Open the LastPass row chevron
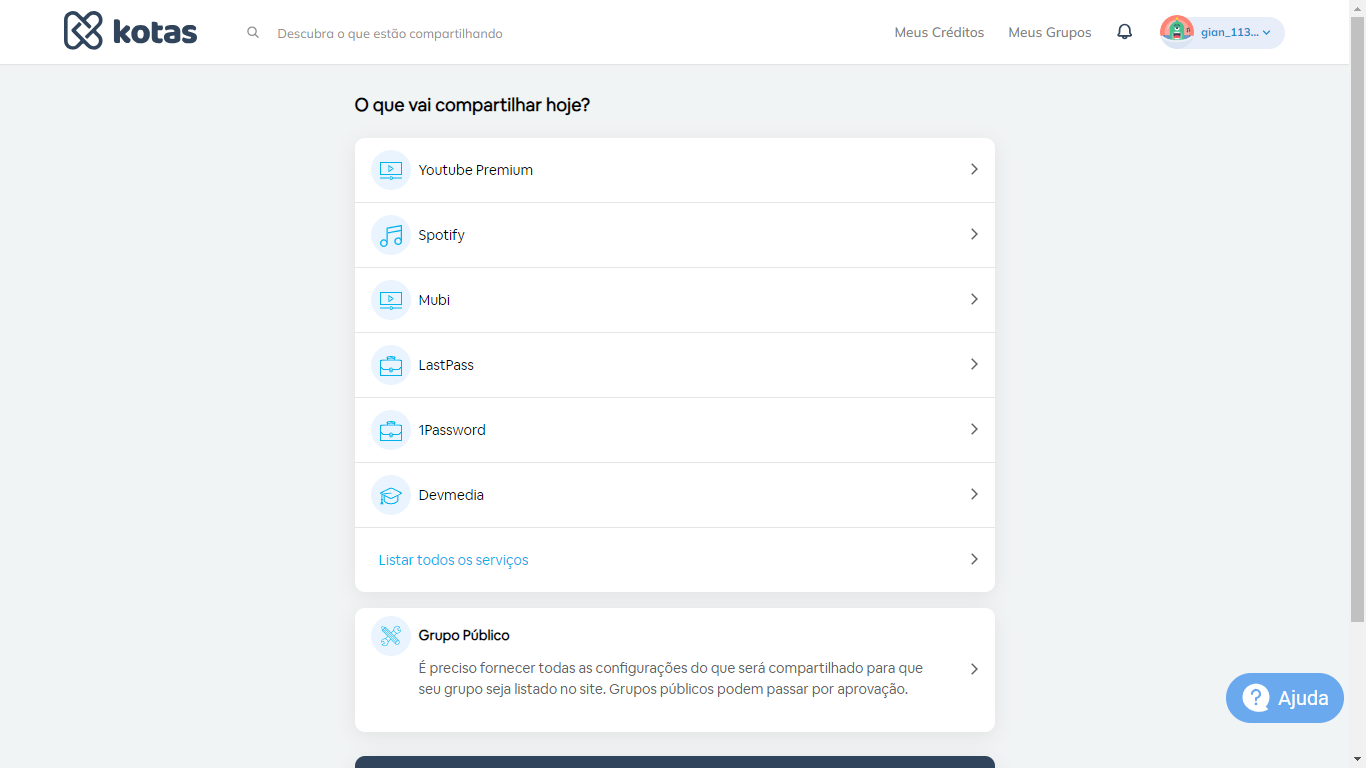Screen dimensions: 1366x768 pyautogui.click(x=974, y=364)
